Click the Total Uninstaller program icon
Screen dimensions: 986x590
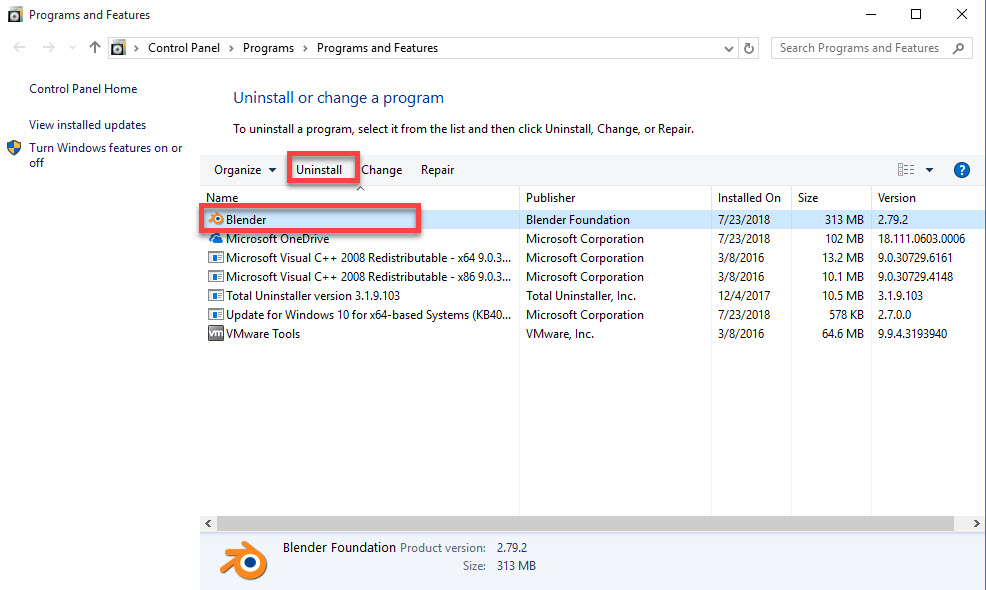[x=215, y=296]
